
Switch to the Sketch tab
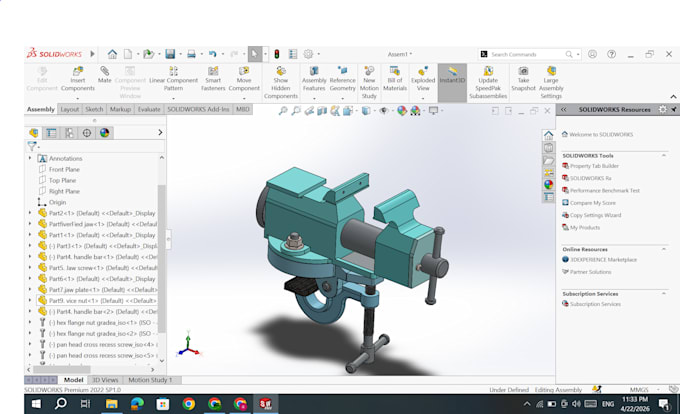pos(94,109)
